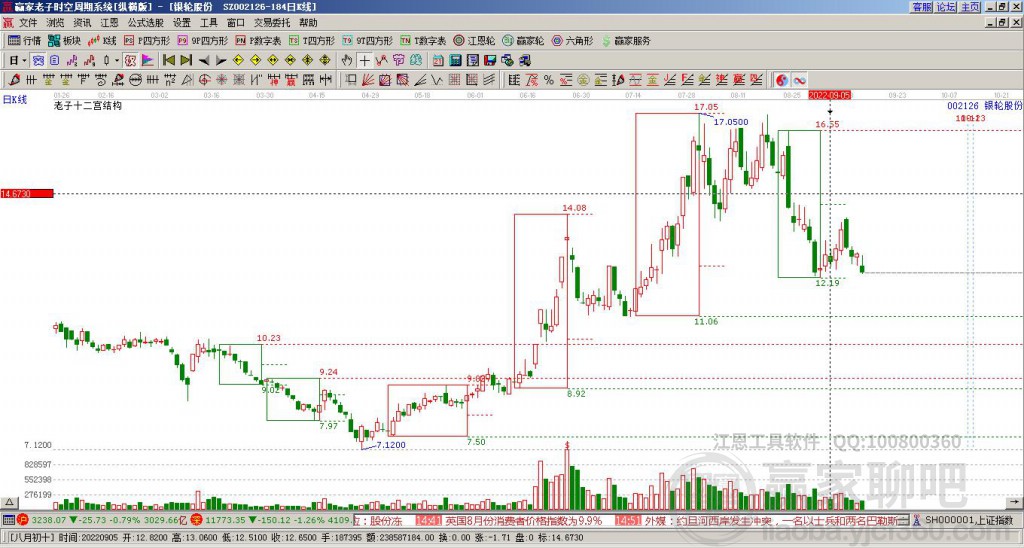Click the 日K线 label
The image size is (1024, 548).
click(14, 99)
